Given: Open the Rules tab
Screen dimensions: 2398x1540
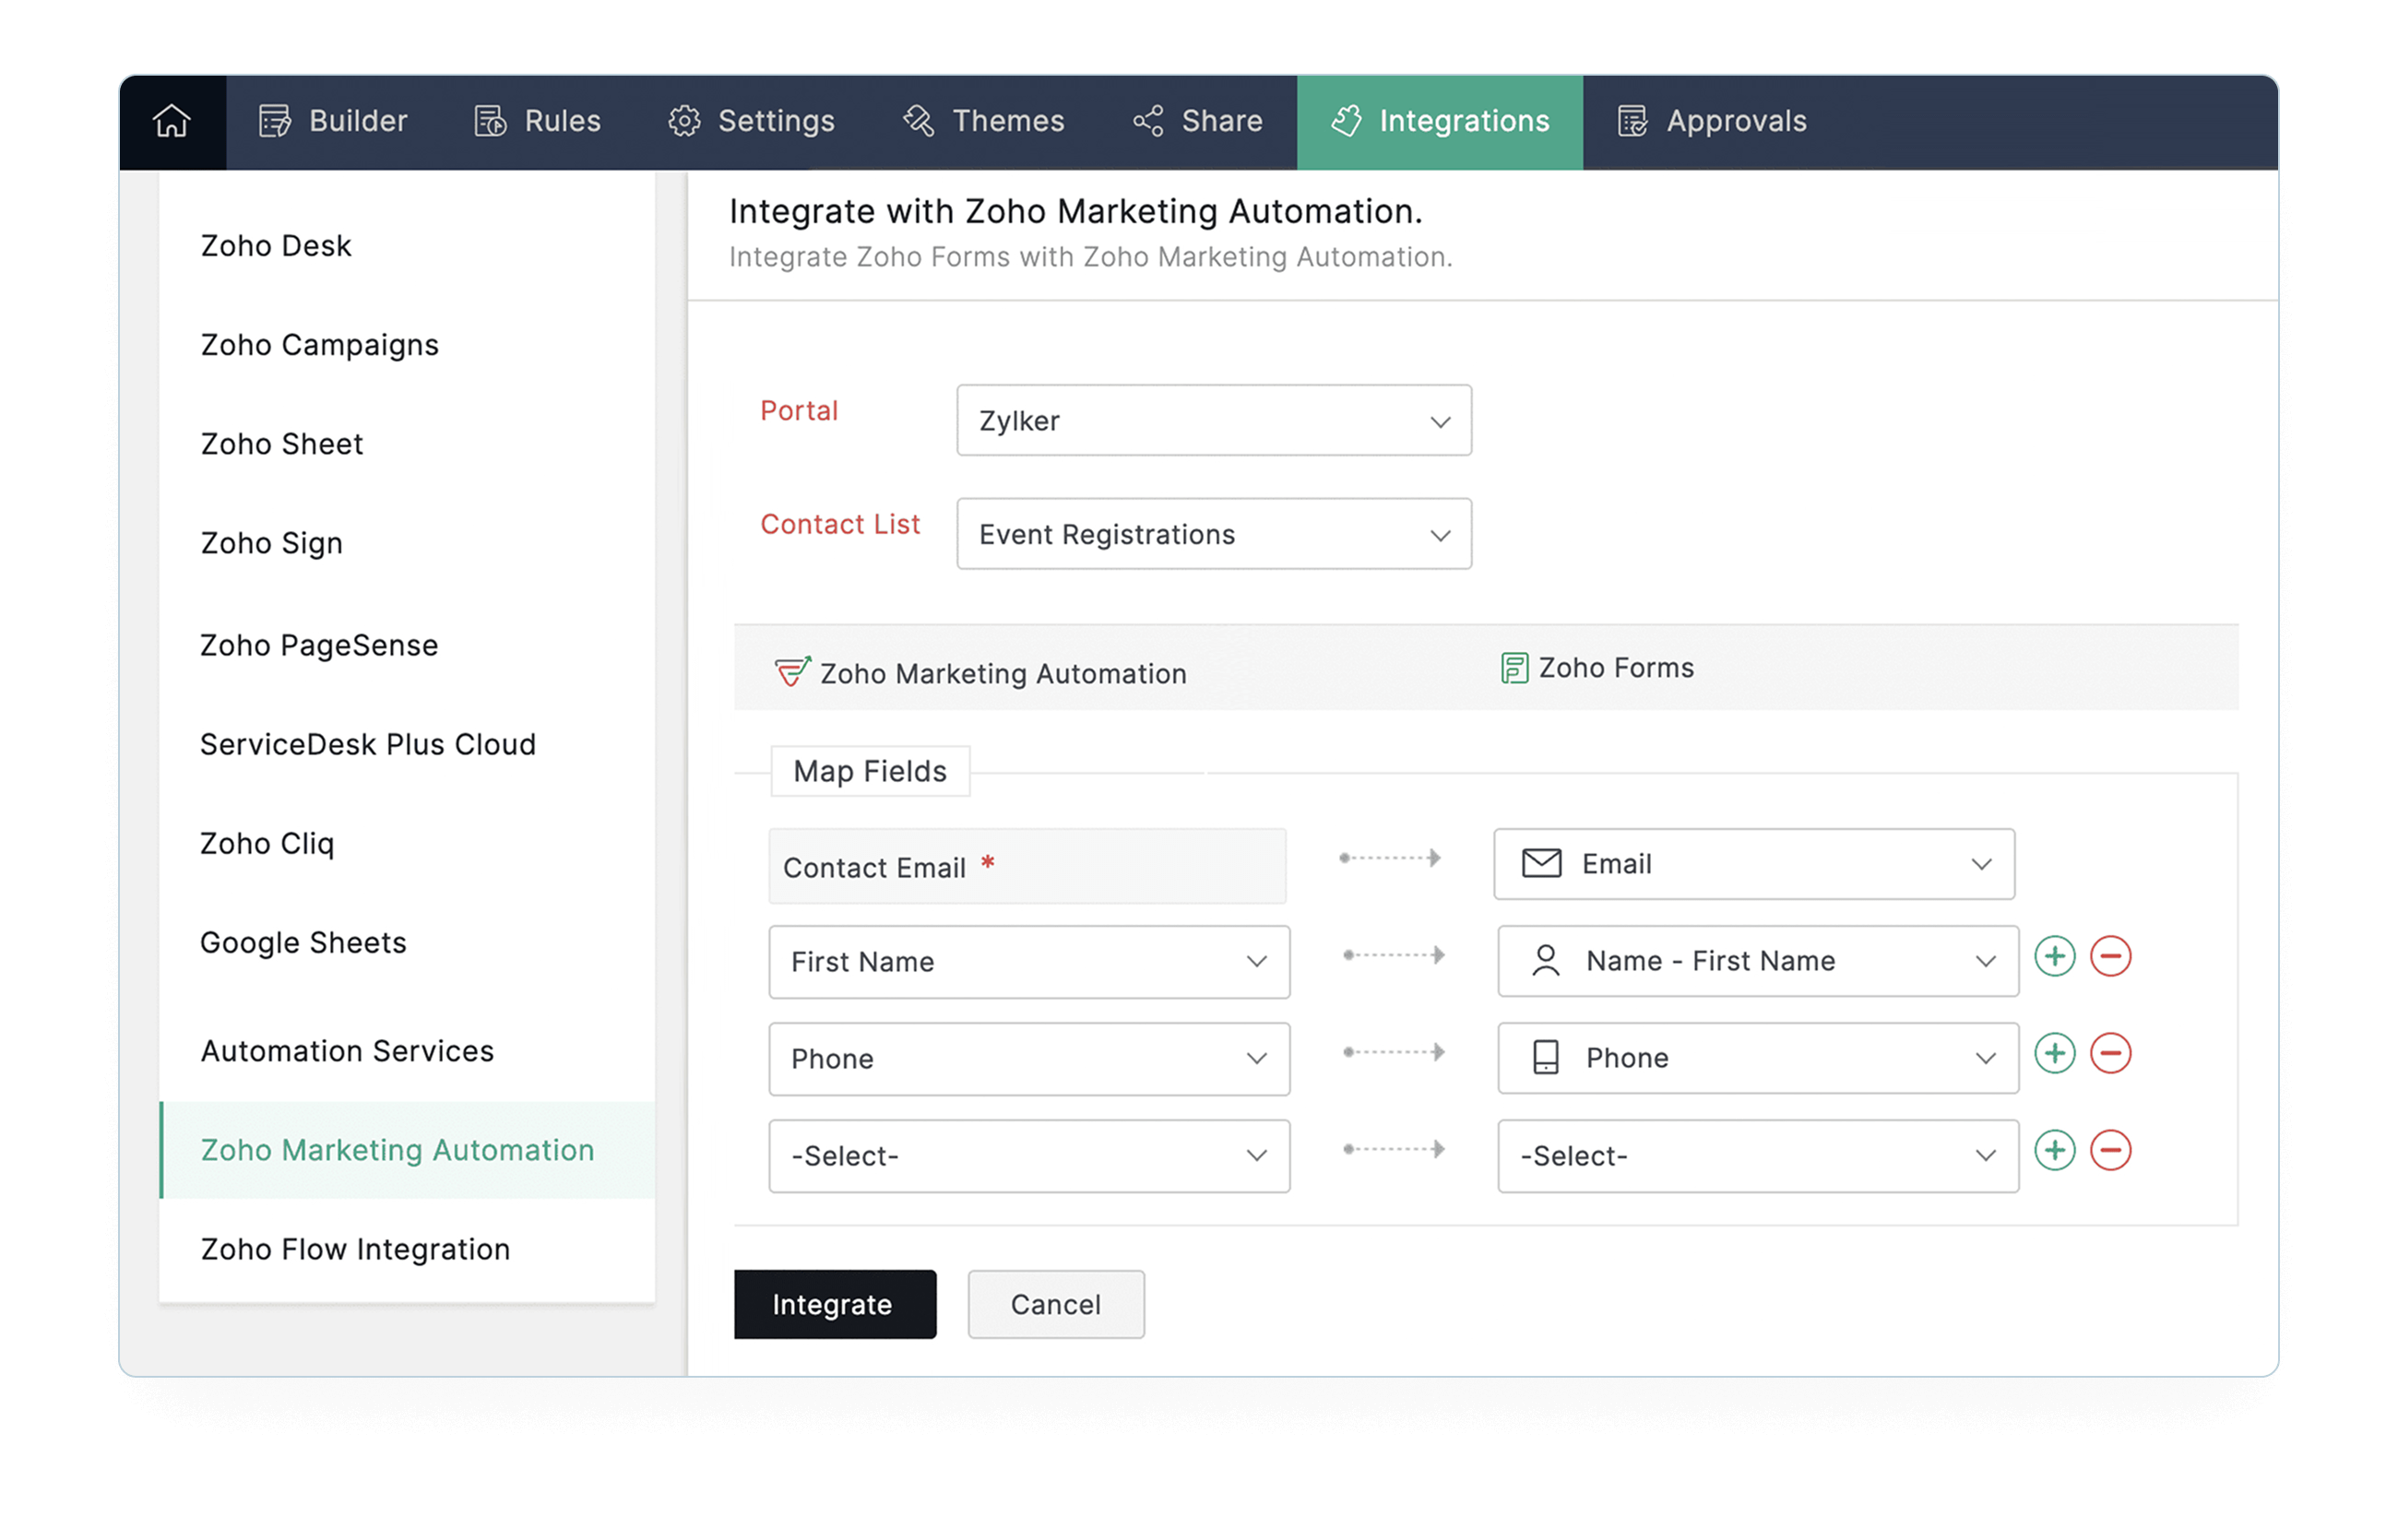Looking at the screenshot, I should 537,121.
